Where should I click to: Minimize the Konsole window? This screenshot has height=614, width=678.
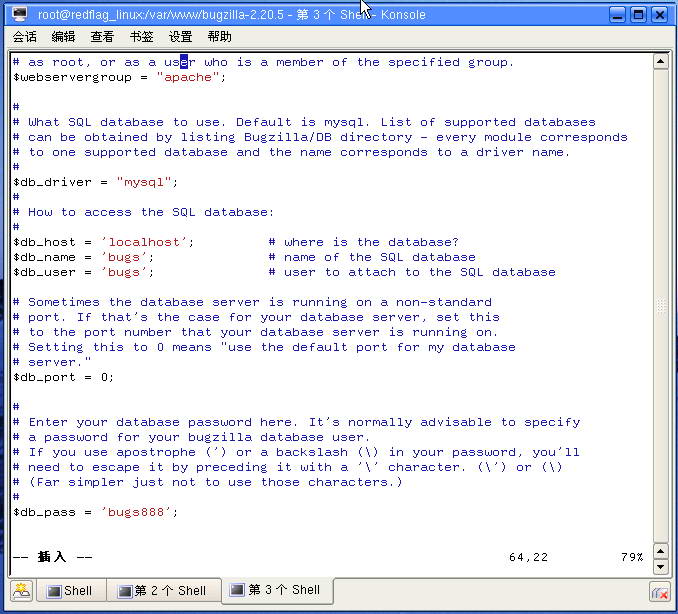tap(617, 15)
